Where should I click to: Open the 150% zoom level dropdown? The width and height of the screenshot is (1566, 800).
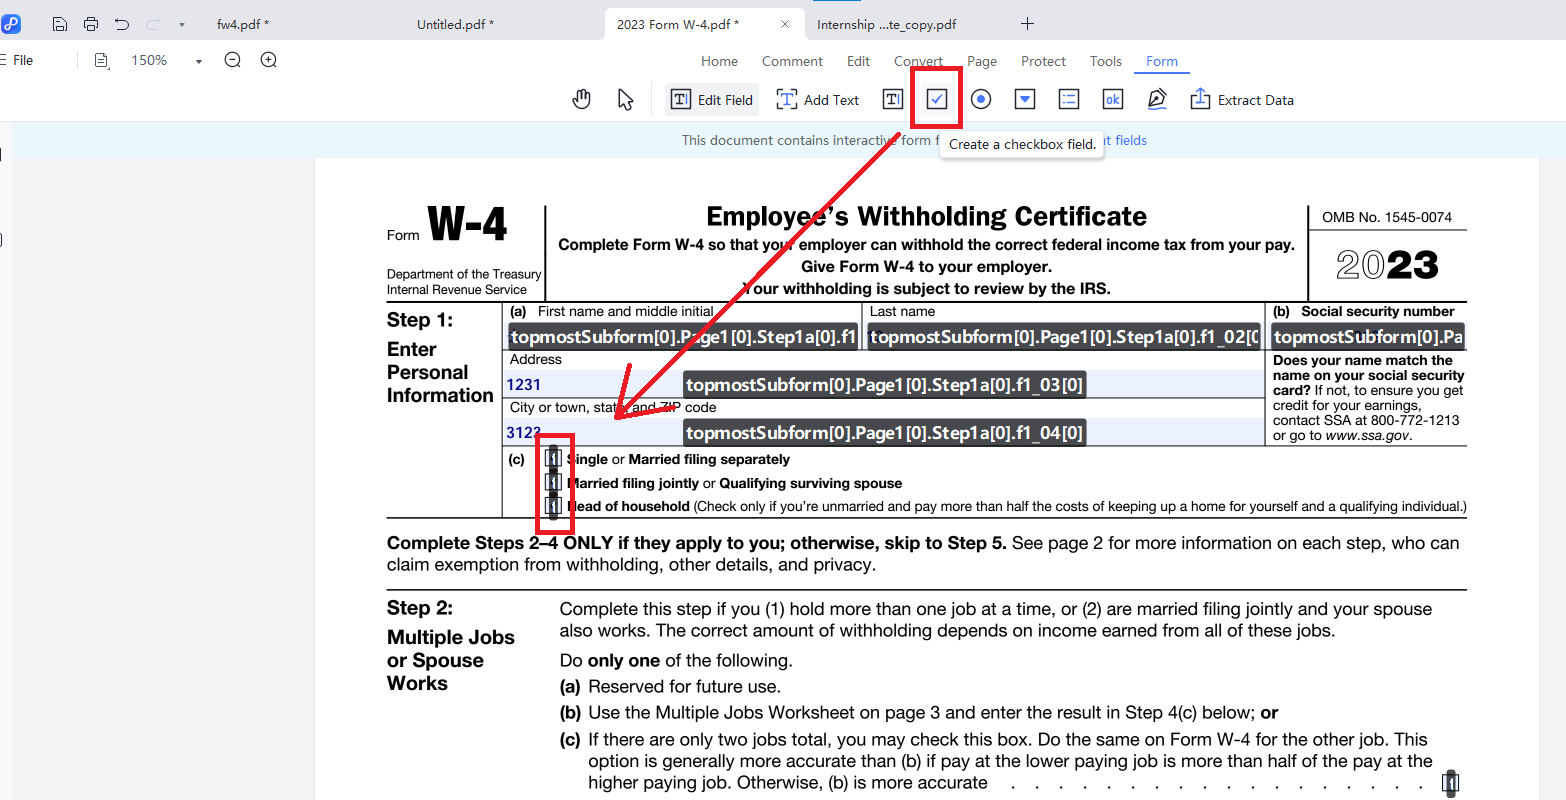[x=198, y=61]
